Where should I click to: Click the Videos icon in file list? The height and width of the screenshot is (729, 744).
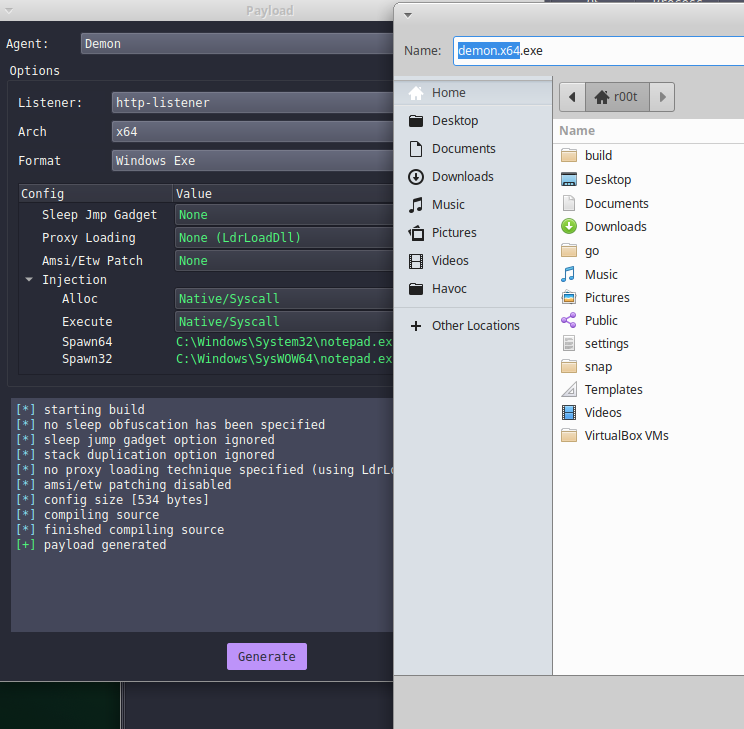(569, 412)
